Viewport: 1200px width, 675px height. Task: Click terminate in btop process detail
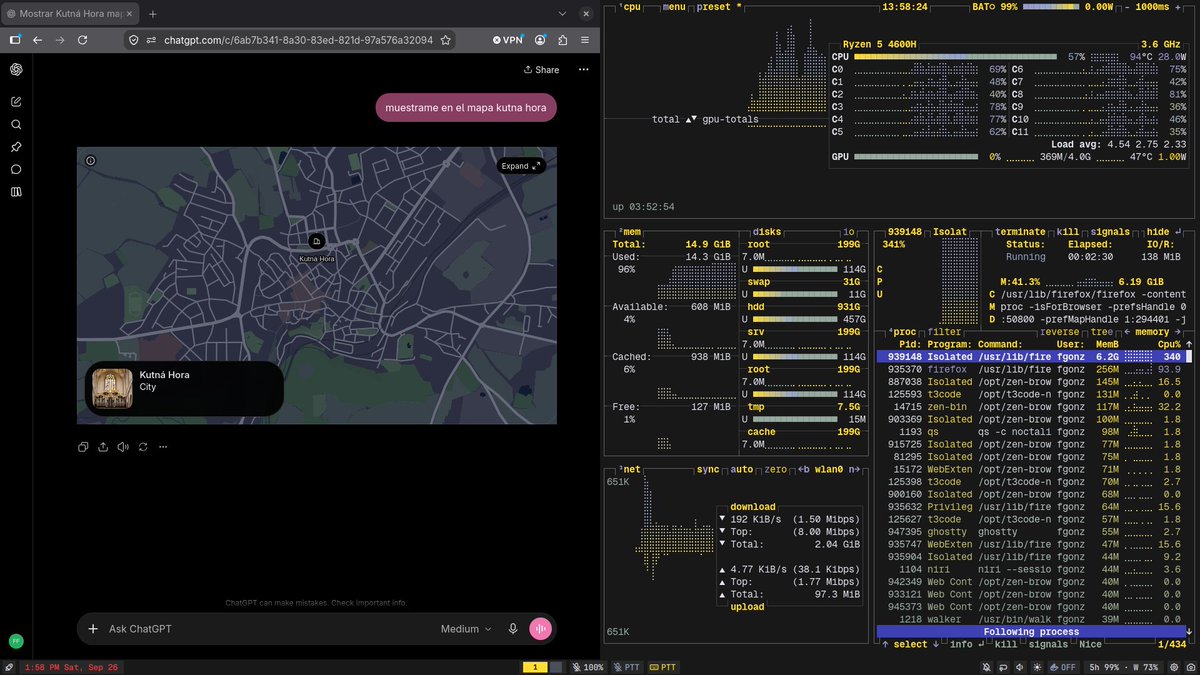pyautogui.click(x=1021, y=231)
